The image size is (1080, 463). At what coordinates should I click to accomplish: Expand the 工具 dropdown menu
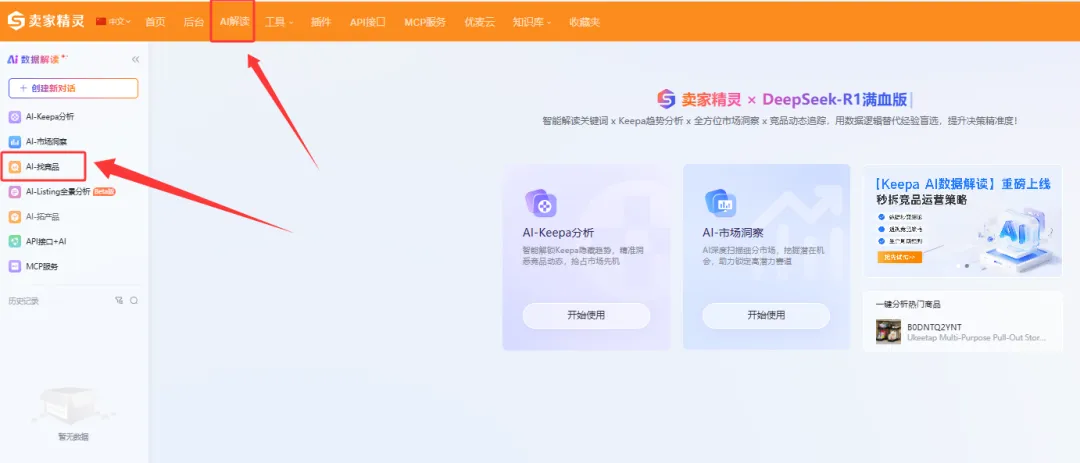coord(279,21)
